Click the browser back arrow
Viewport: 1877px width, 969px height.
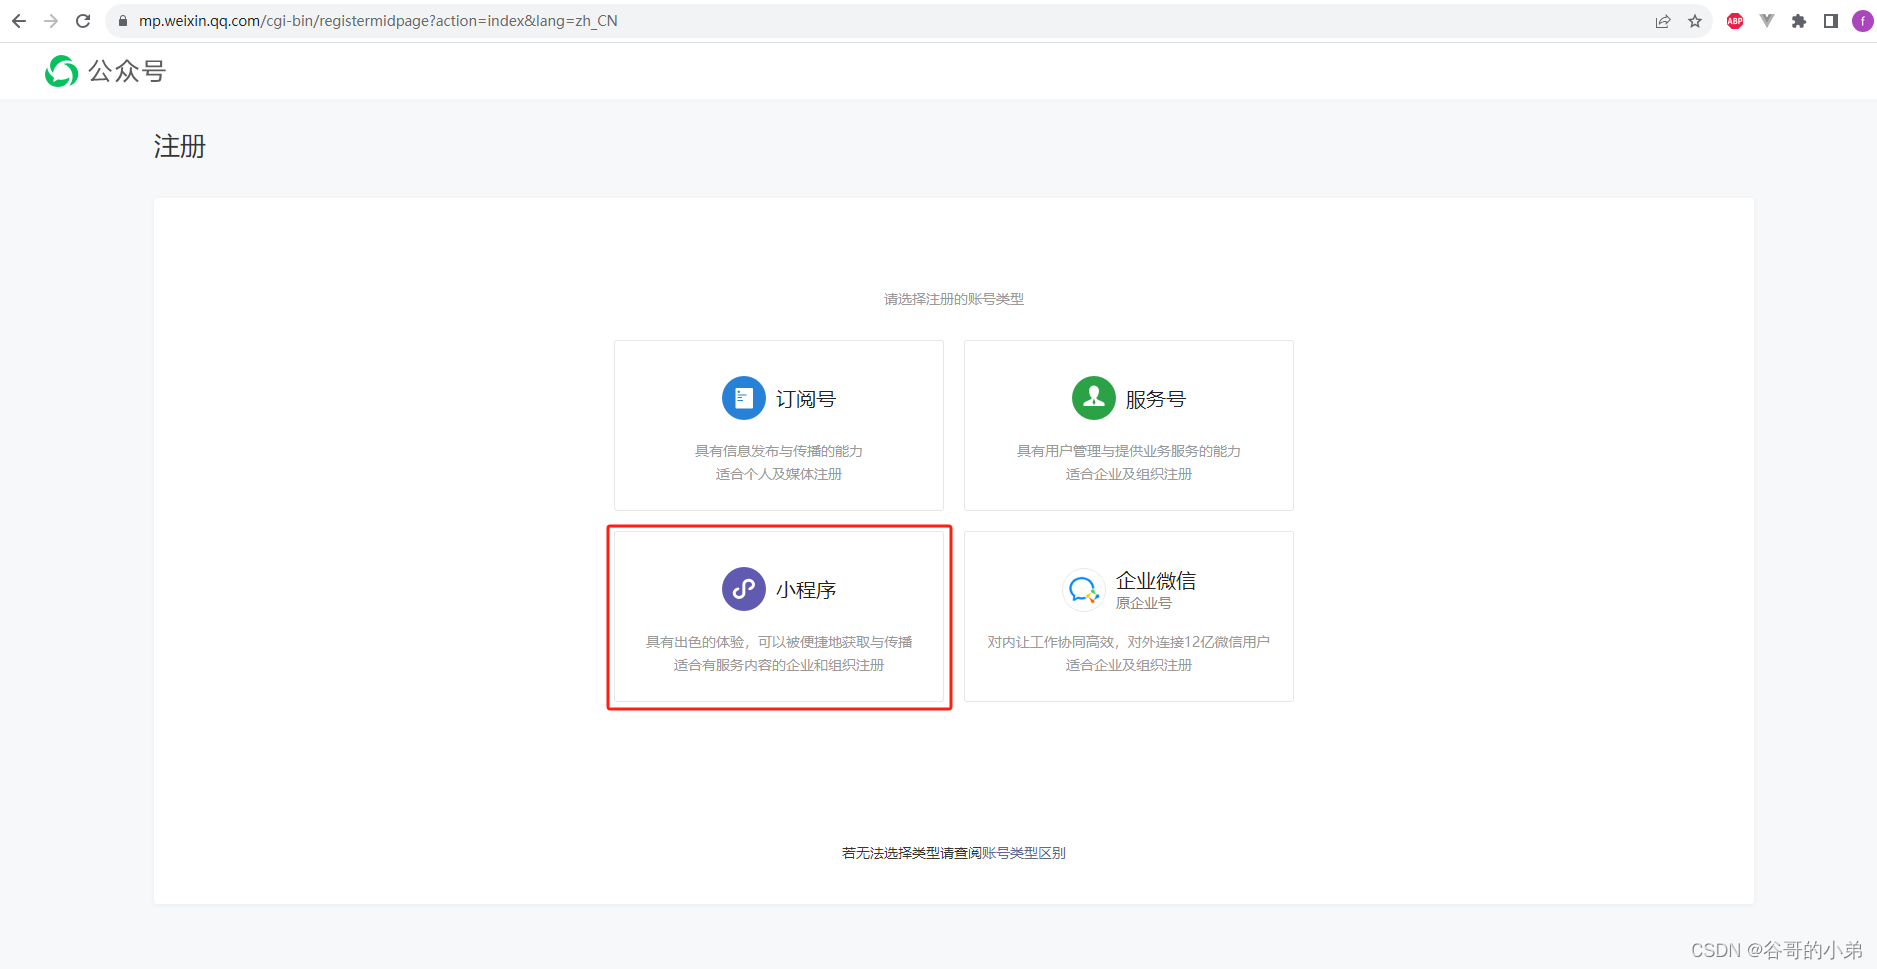19,21
